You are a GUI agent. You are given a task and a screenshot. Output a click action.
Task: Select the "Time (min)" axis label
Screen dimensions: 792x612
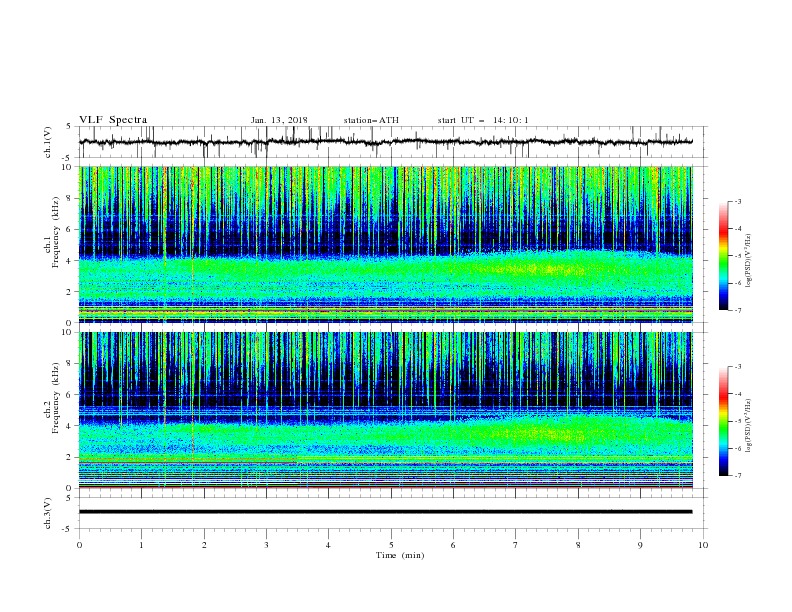(400, 555)
